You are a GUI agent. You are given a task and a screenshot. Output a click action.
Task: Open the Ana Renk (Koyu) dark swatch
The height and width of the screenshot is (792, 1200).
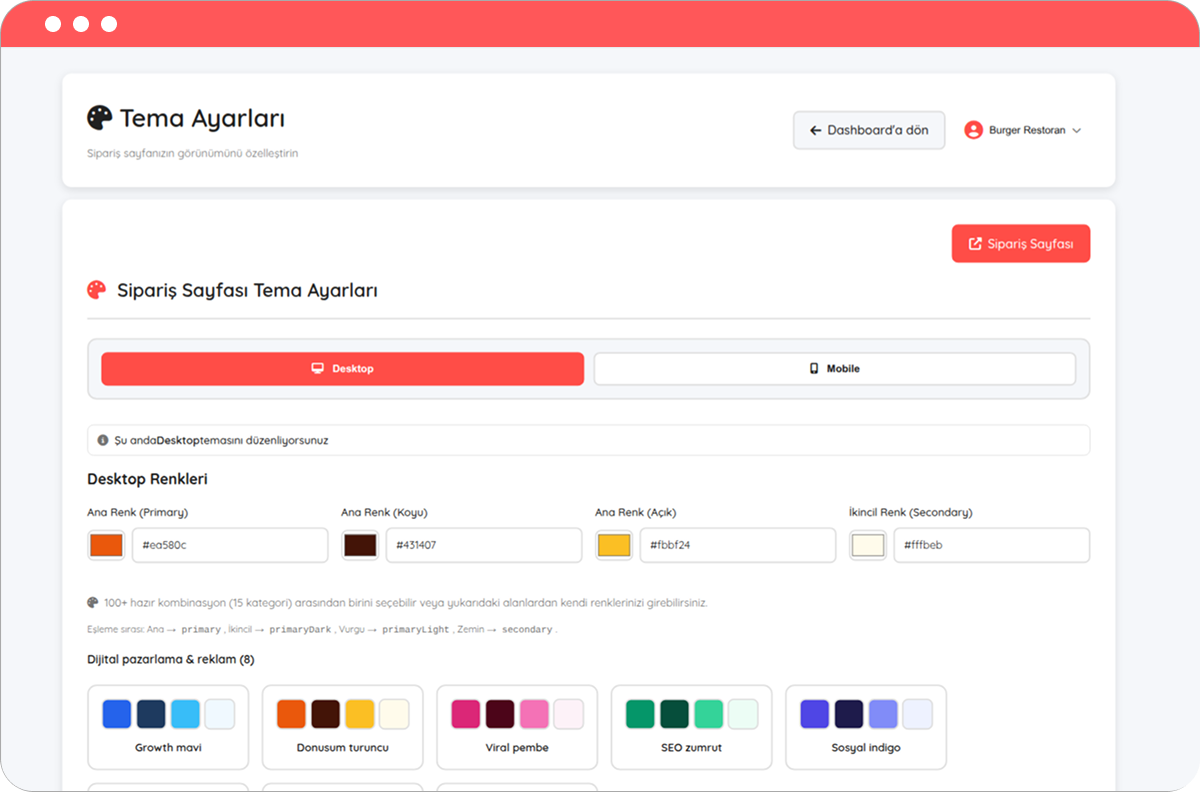point(360,545)
